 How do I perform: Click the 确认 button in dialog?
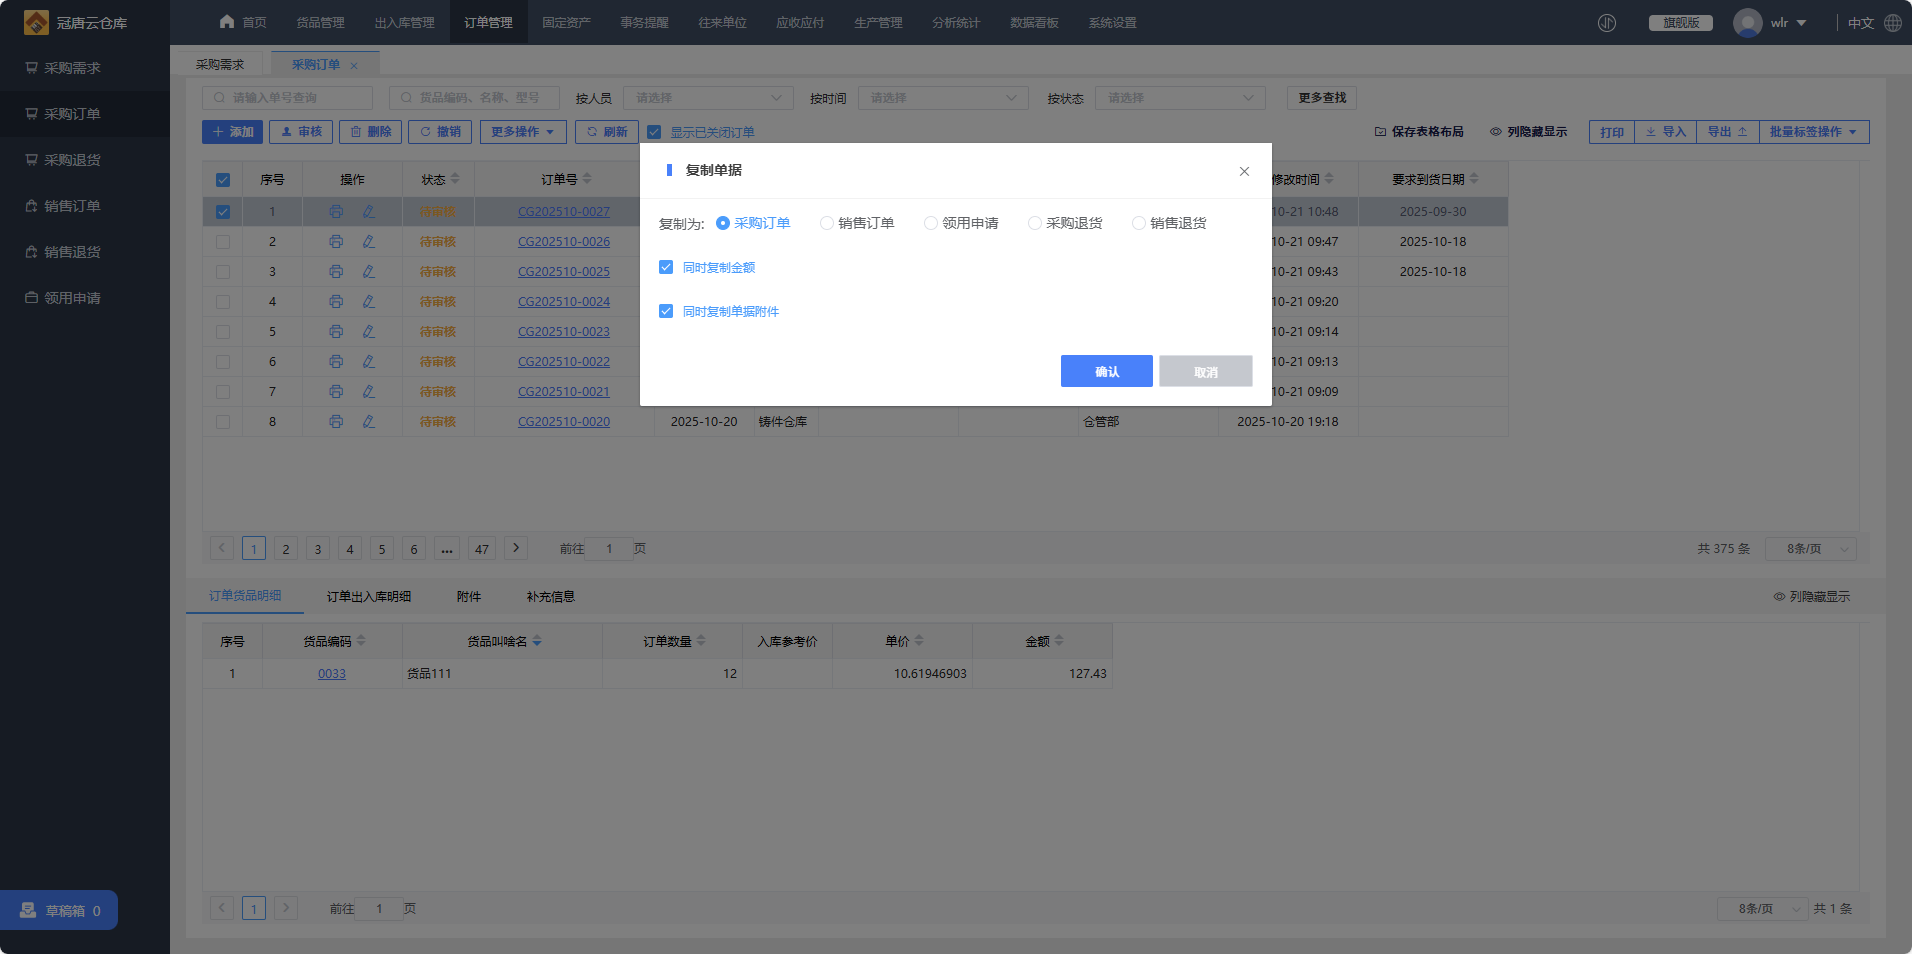pyautogui.click(x=1106, y=371)
